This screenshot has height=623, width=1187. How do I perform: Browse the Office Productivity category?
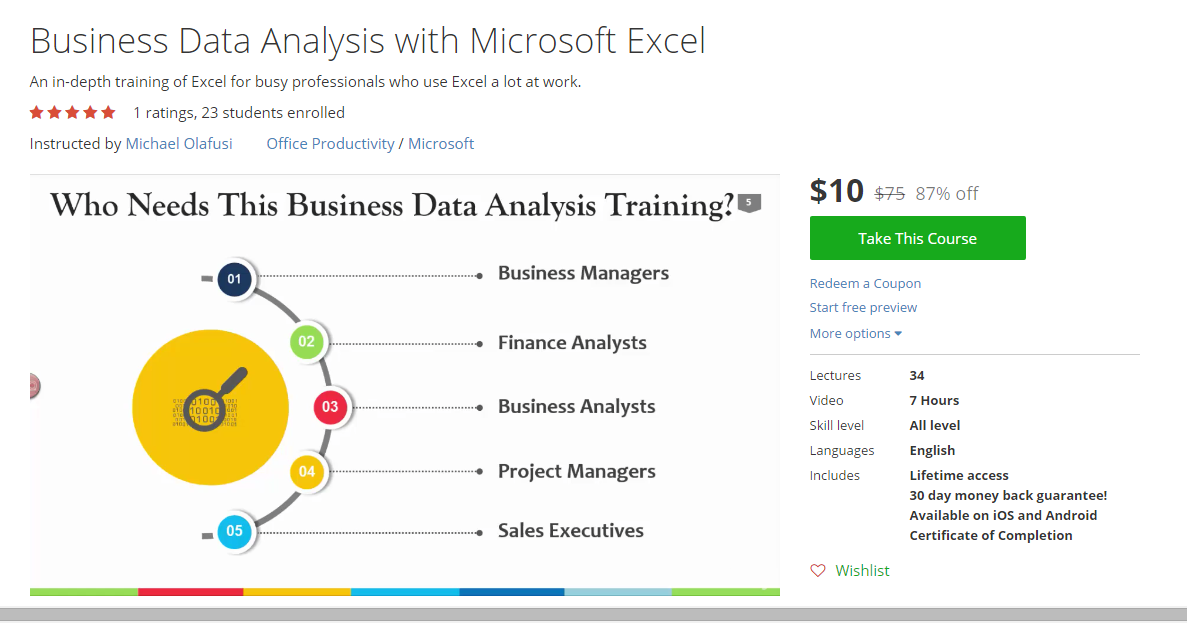coord(330,143)
